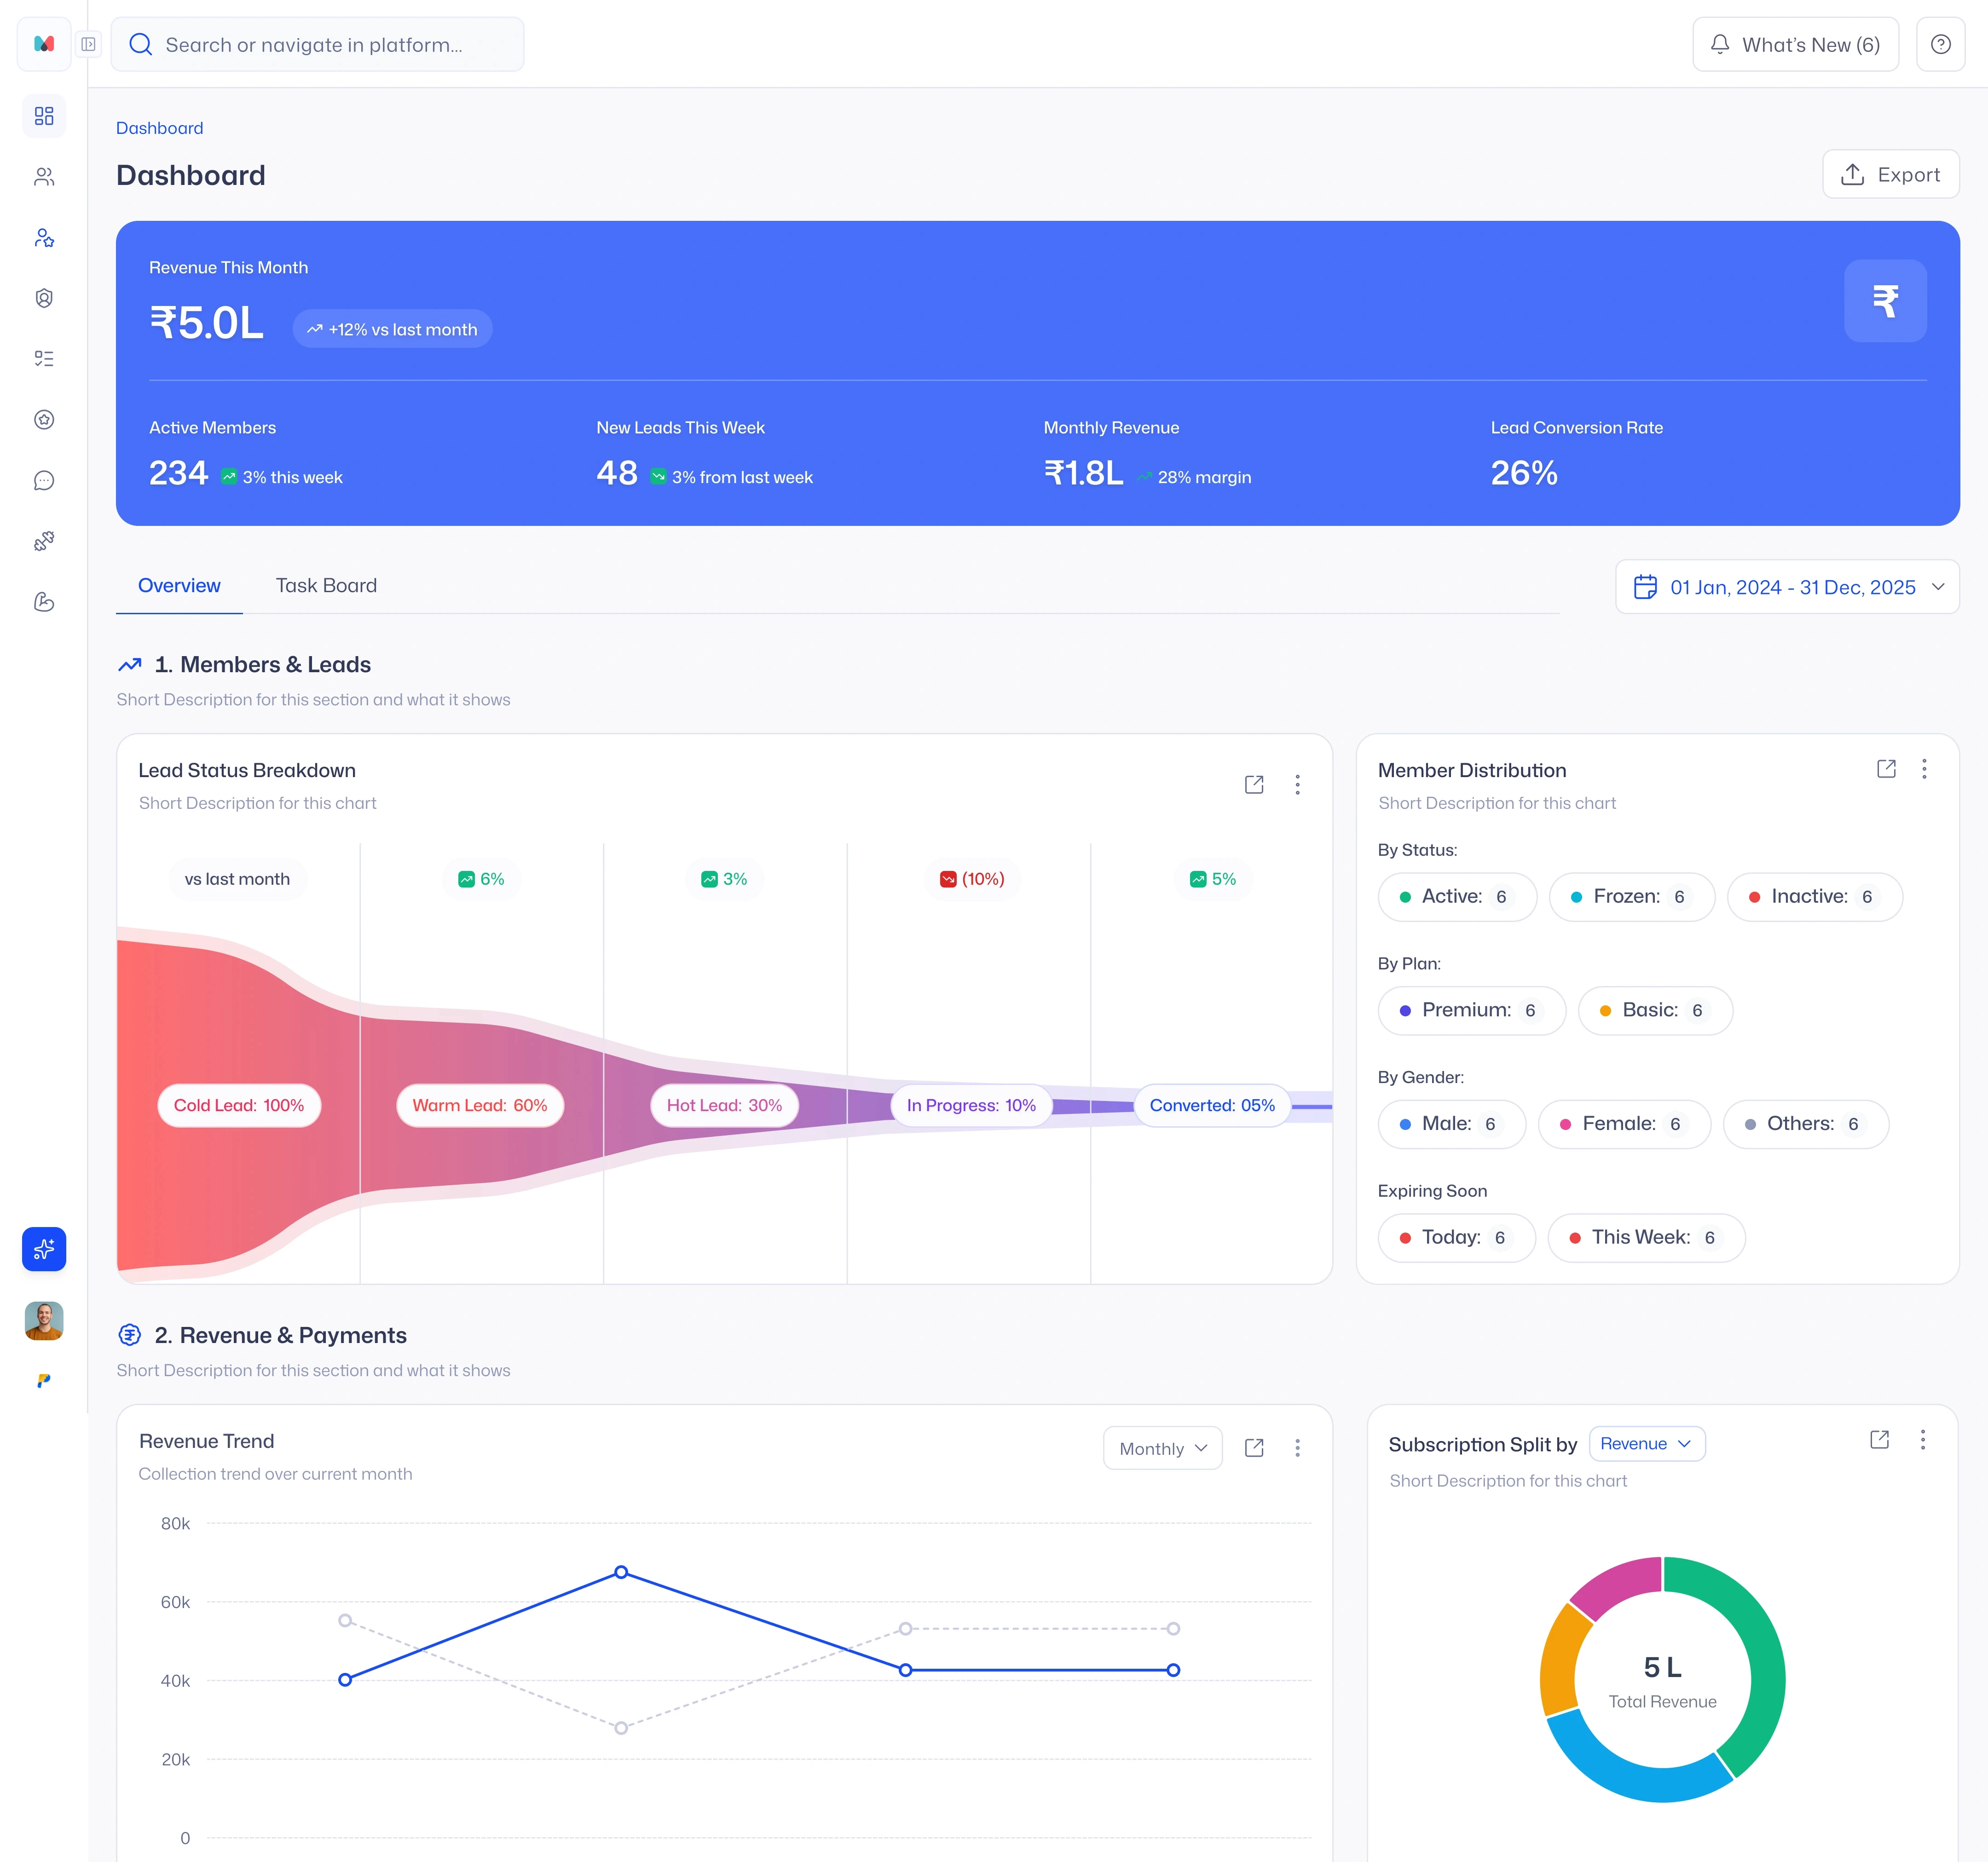This screenshot has height=1862, width=1988.
Task: Expand Revenue Trend chart external view
Action: click(1254, 1448)
